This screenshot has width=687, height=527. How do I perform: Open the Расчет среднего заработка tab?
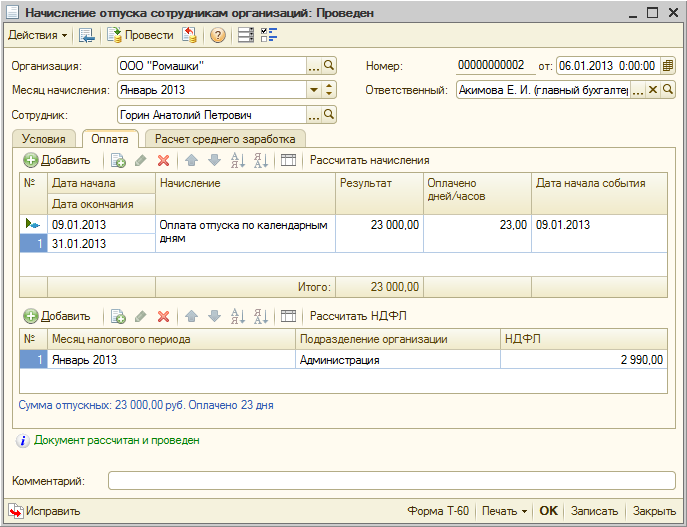[x=225, y=139]
